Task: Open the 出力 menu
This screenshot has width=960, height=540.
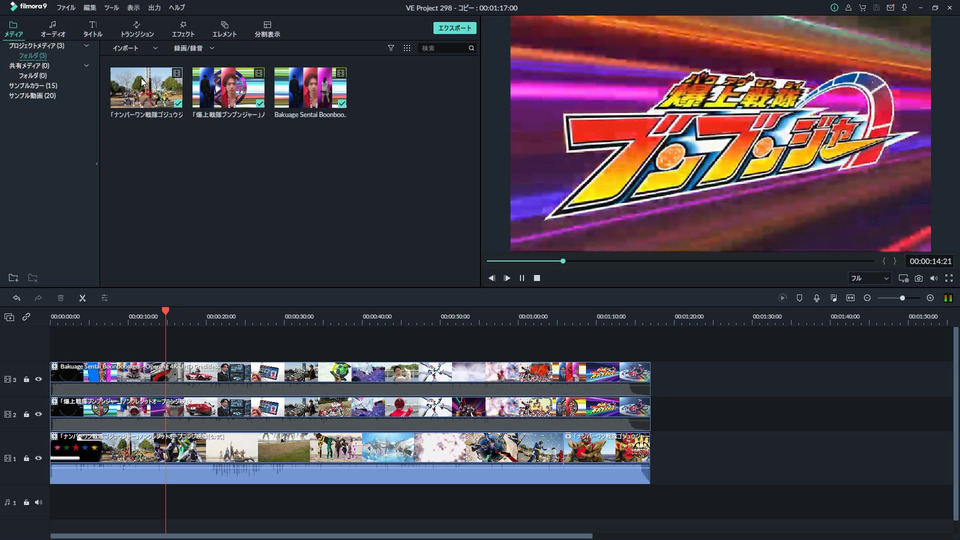Action: pyautogui.click(x=154, y=8)
